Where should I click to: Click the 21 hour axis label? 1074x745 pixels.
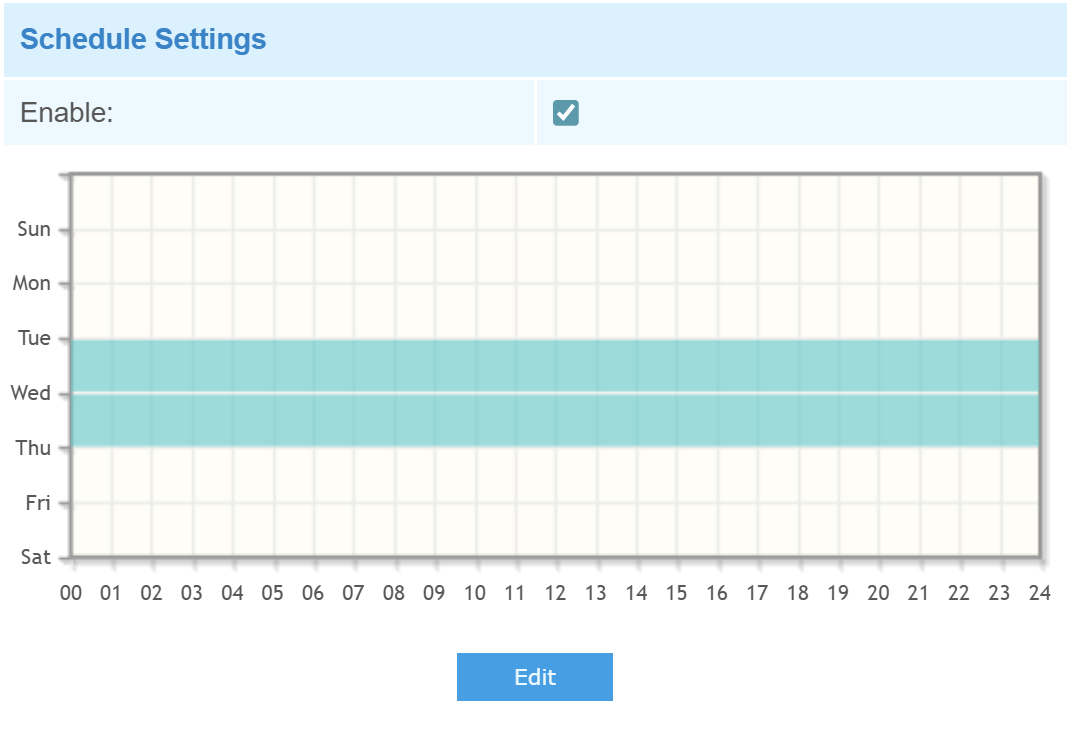pos(918,594)
